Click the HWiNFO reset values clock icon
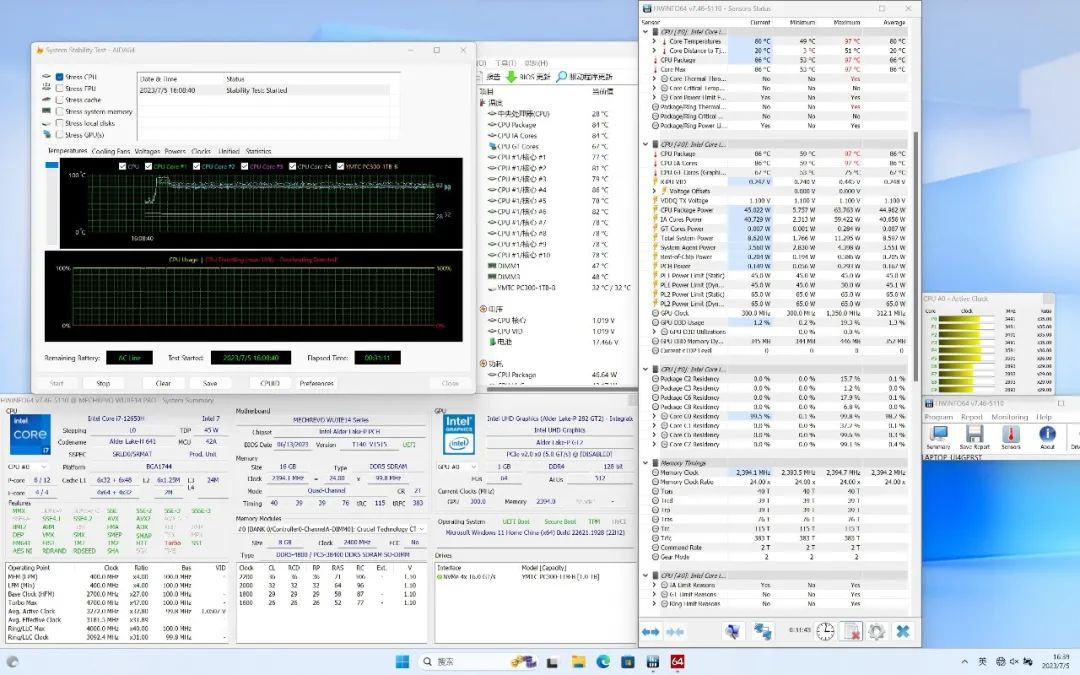 coord(825,631)
